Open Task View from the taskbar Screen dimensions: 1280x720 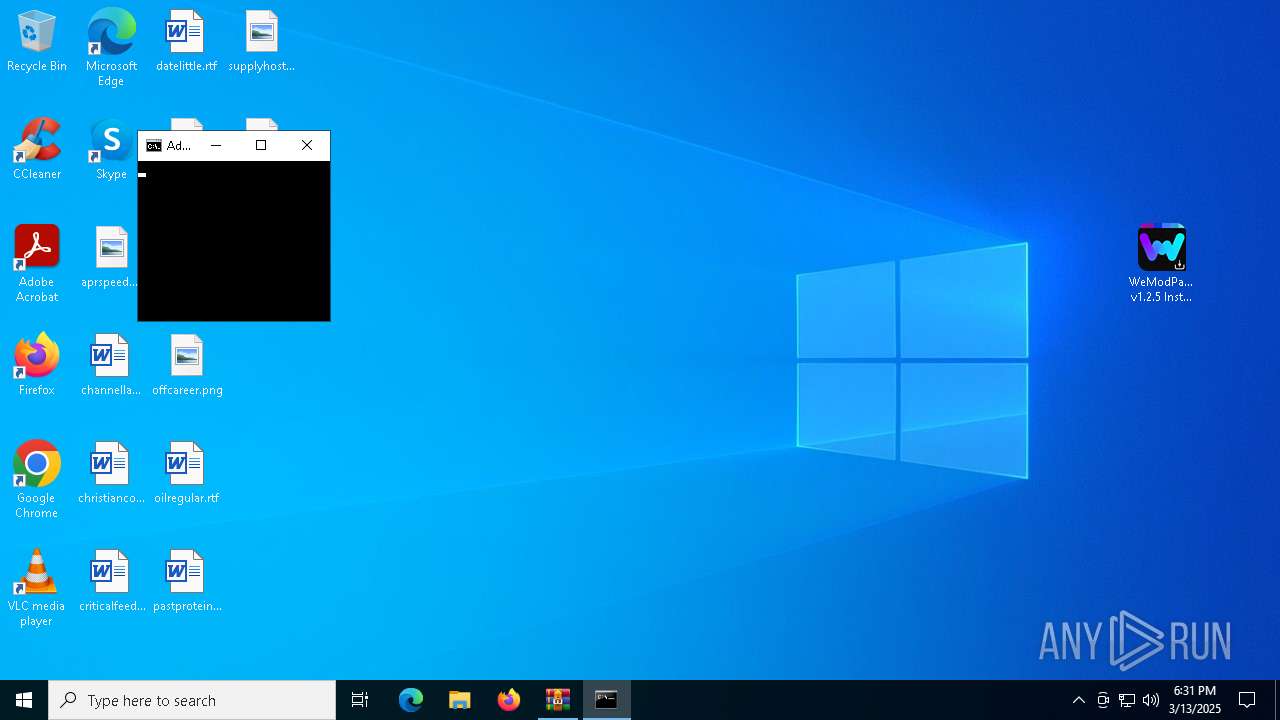pos(360,700)
